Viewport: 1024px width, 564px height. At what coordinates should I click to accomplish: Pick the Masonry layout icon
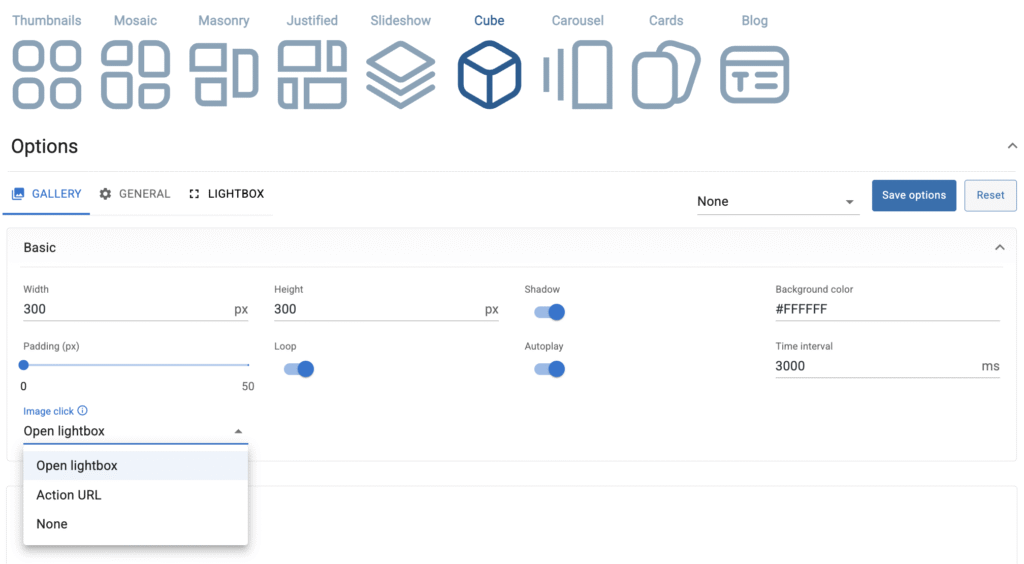[x=224, y=74]
